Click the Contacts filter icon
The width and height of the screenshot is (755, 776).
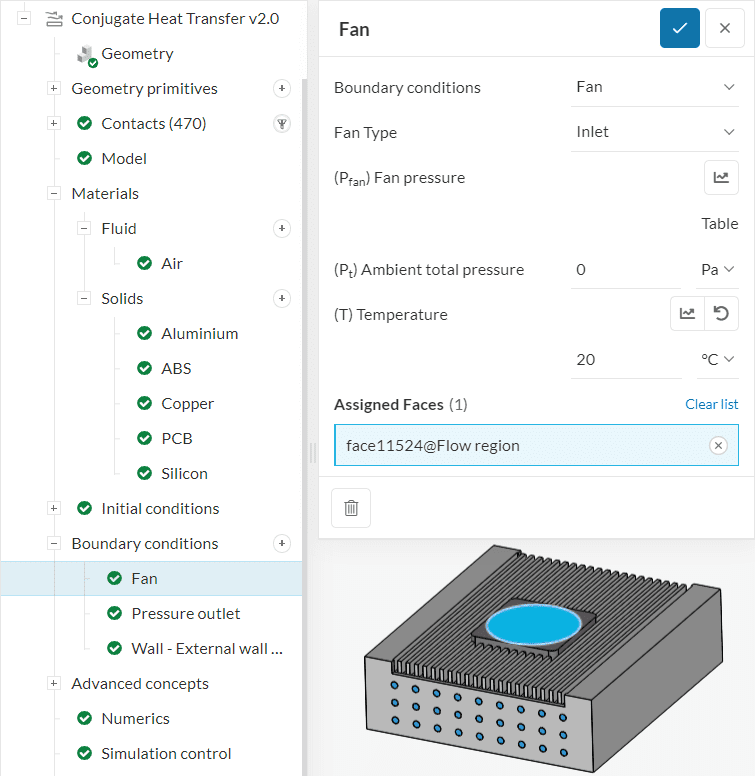point(282,124)
